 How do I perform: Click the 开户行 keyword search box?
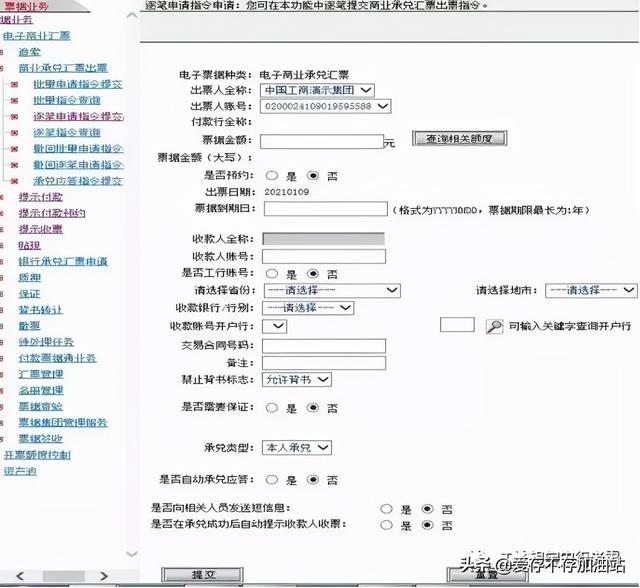pyautogui.click(x=457, y=325)
